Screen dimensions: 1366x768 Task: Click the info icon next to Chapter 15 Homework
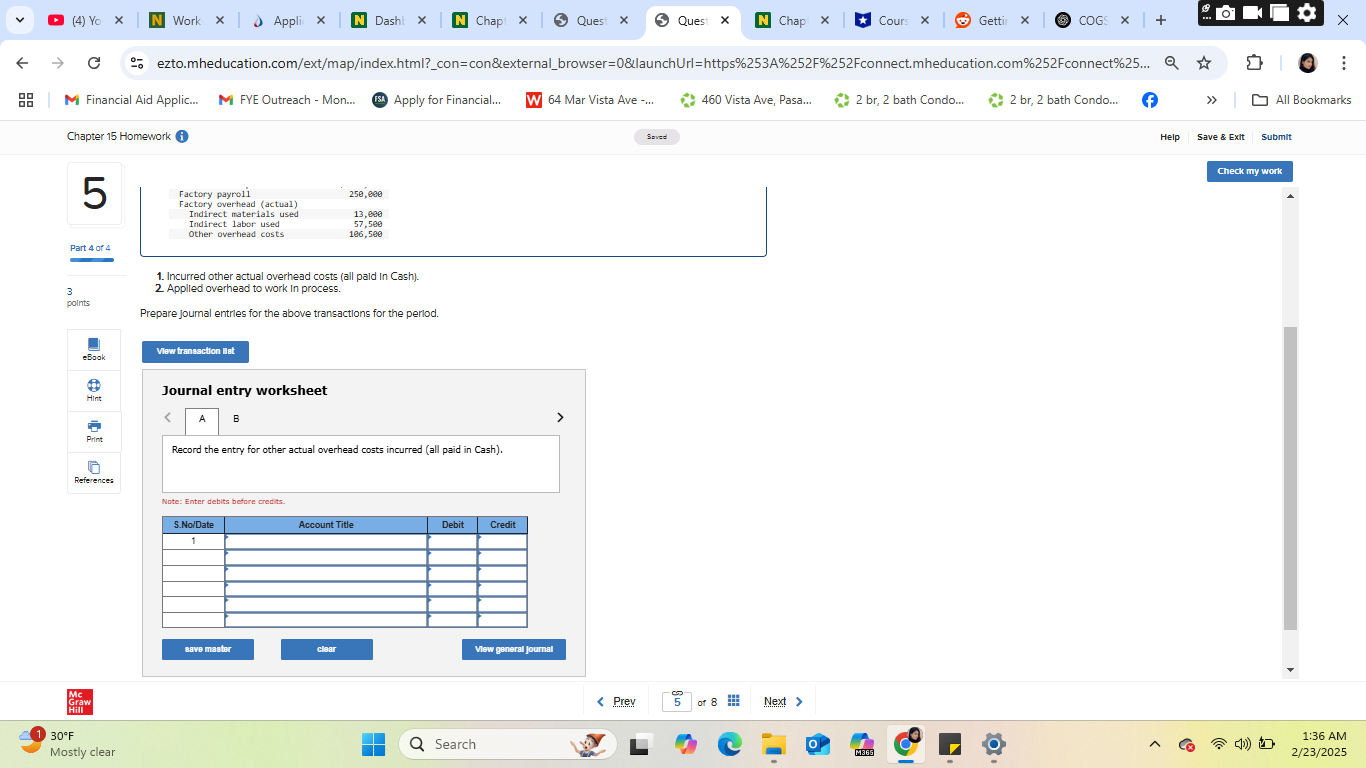click(x=179, y=137)
